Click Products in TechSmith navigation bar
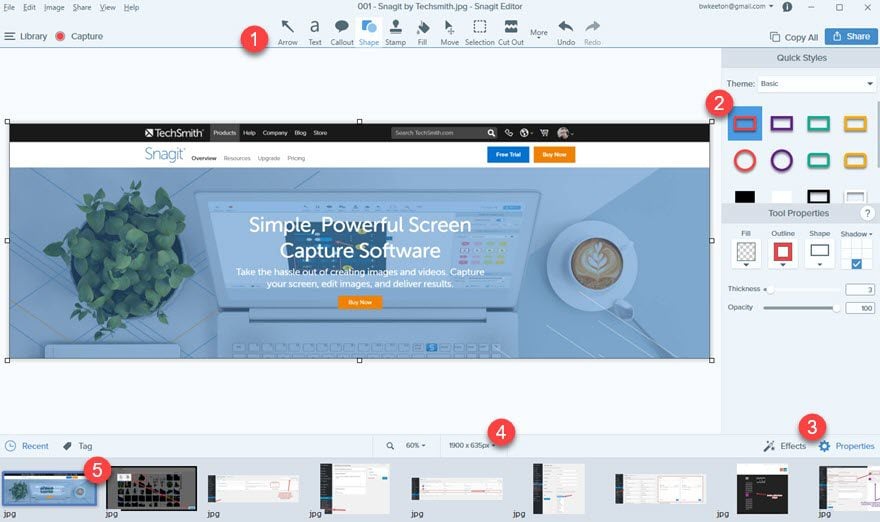 click(x=224, y=133)
